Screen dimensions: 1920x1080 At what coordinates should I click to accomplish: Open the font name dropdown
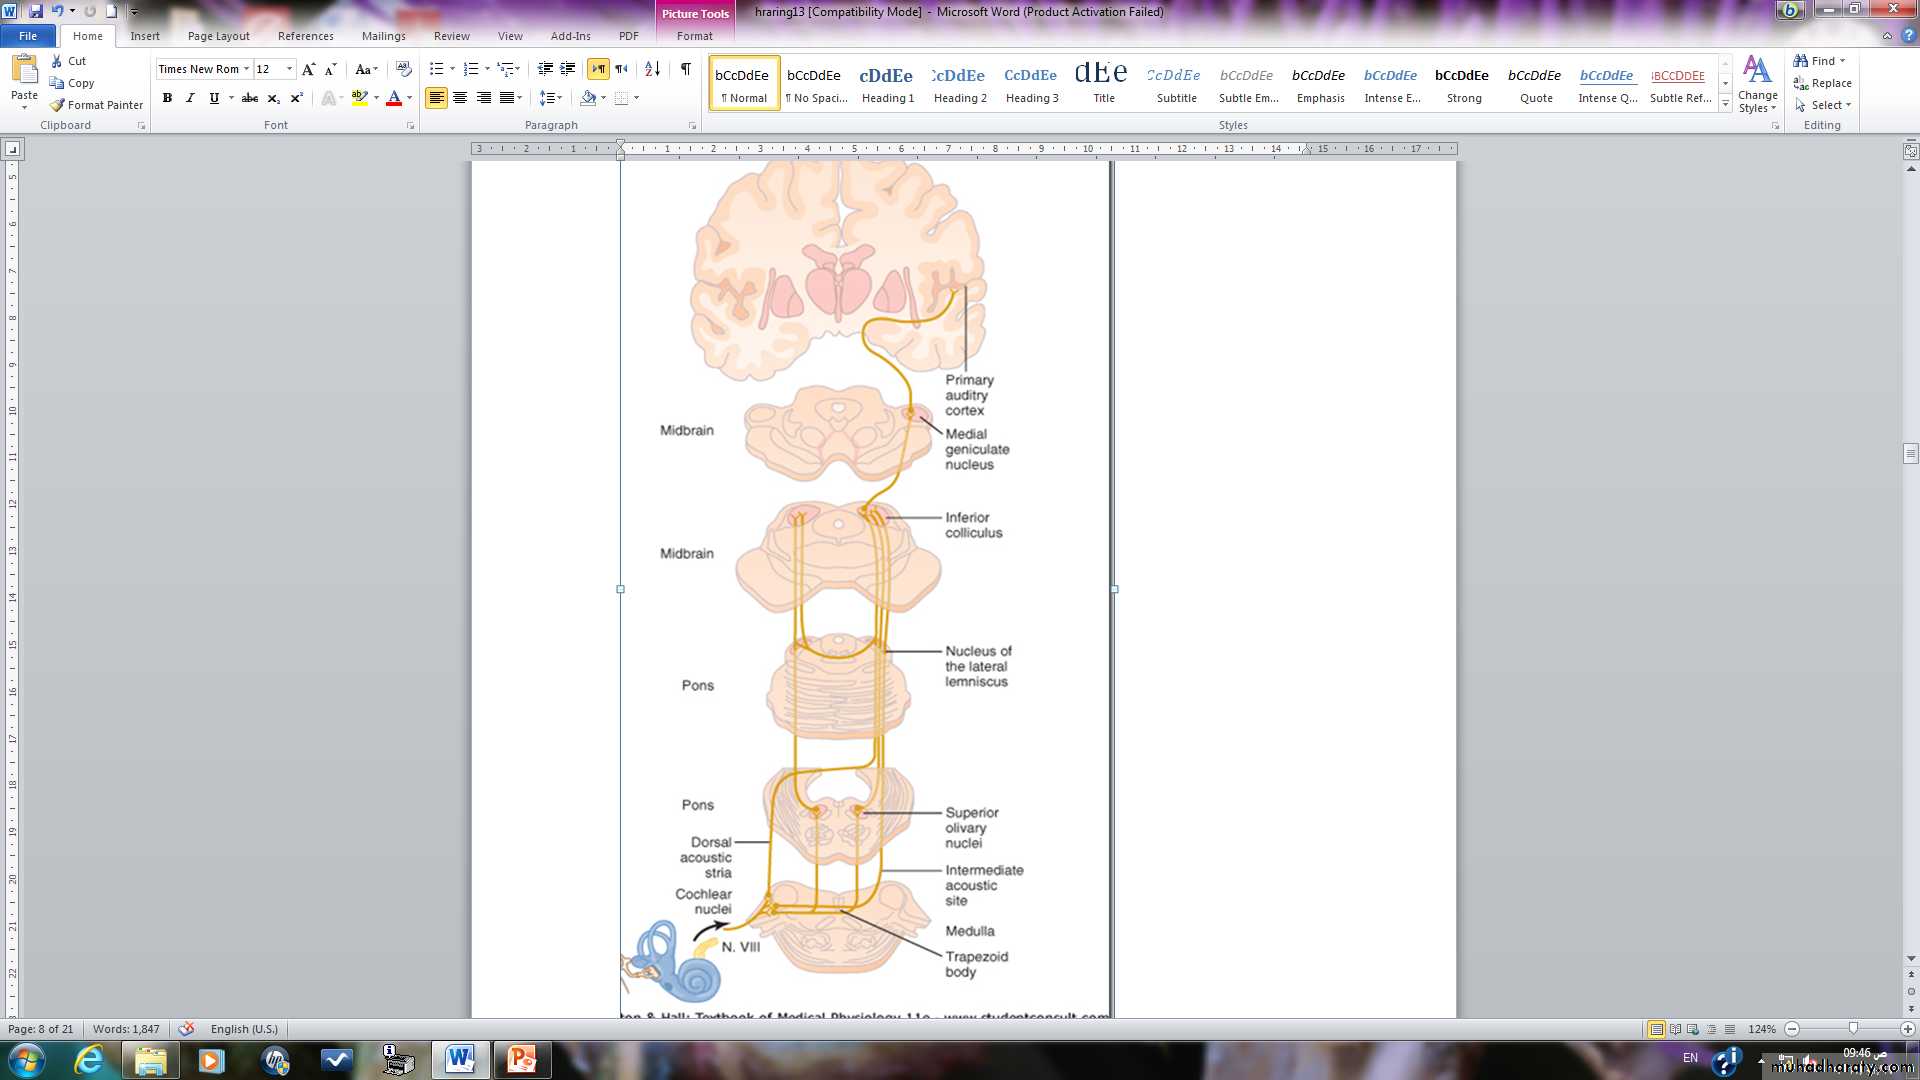coord(246,69)
